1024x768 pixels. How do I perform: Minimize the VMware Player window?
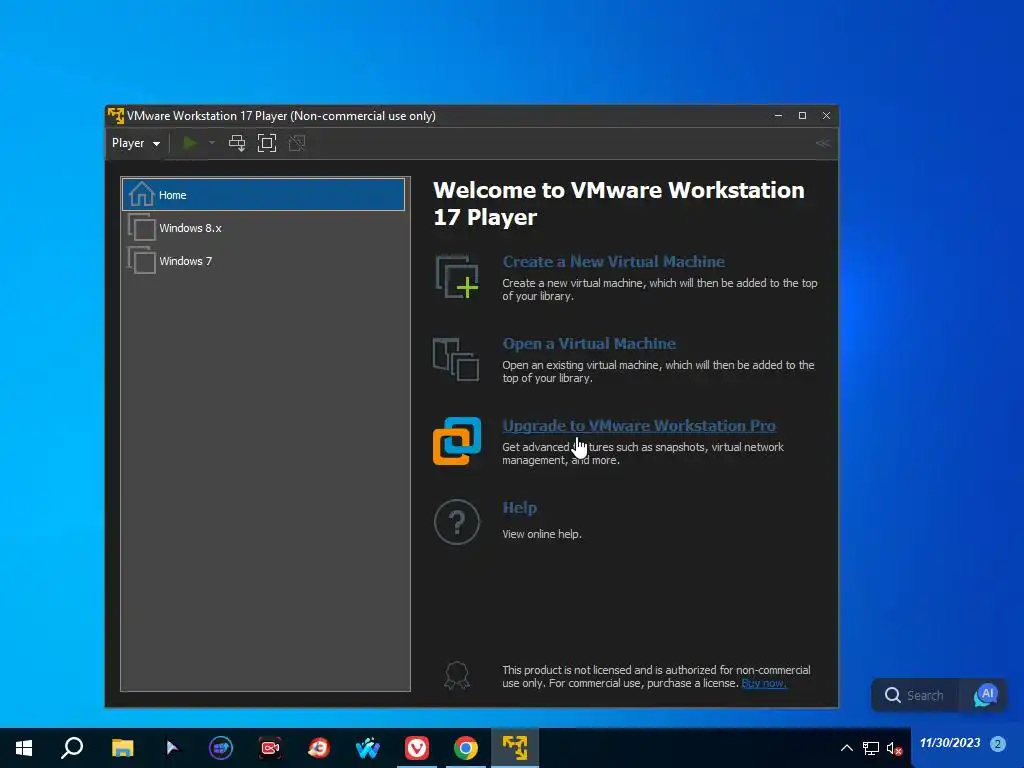778,116
